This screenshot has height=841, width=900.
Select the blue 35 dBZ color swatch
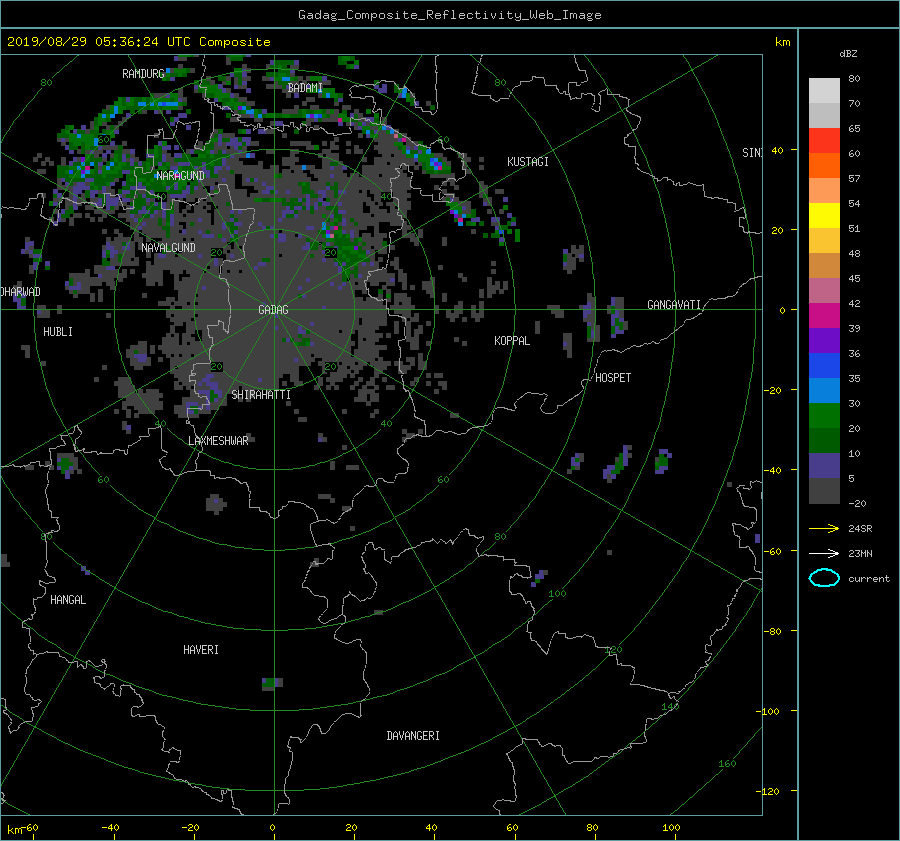coord(824,366)
